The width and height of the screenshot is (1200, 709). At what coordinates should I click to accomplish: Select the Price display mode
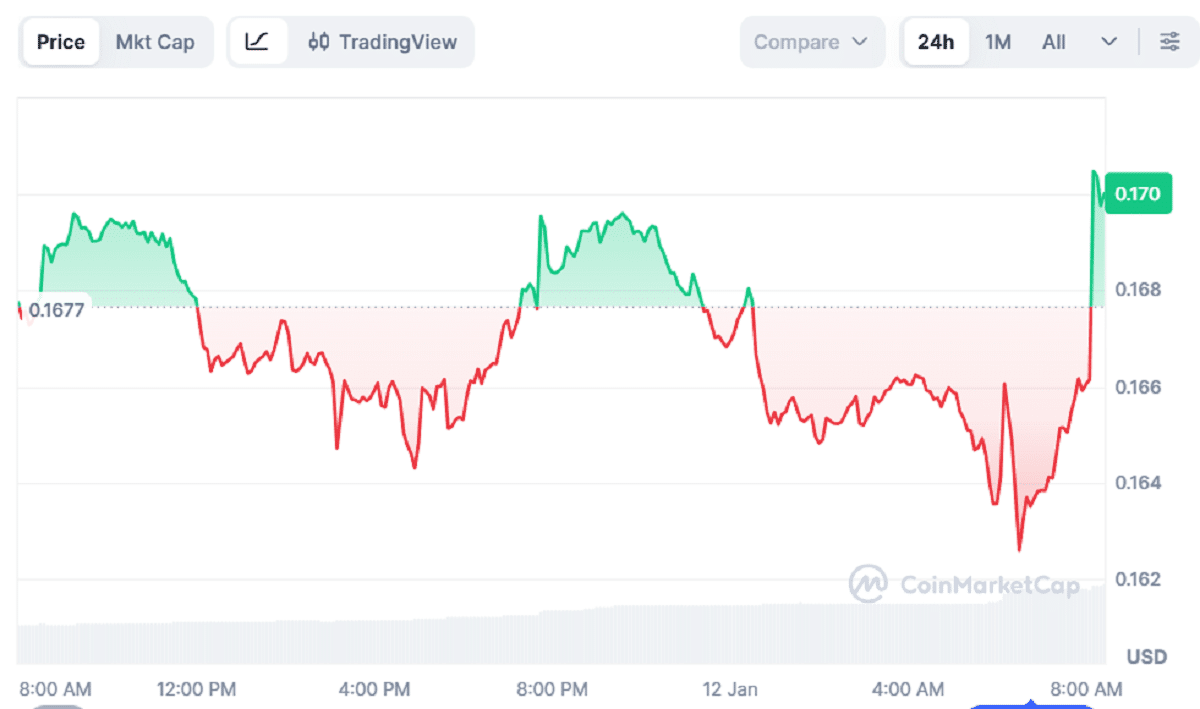60,42
